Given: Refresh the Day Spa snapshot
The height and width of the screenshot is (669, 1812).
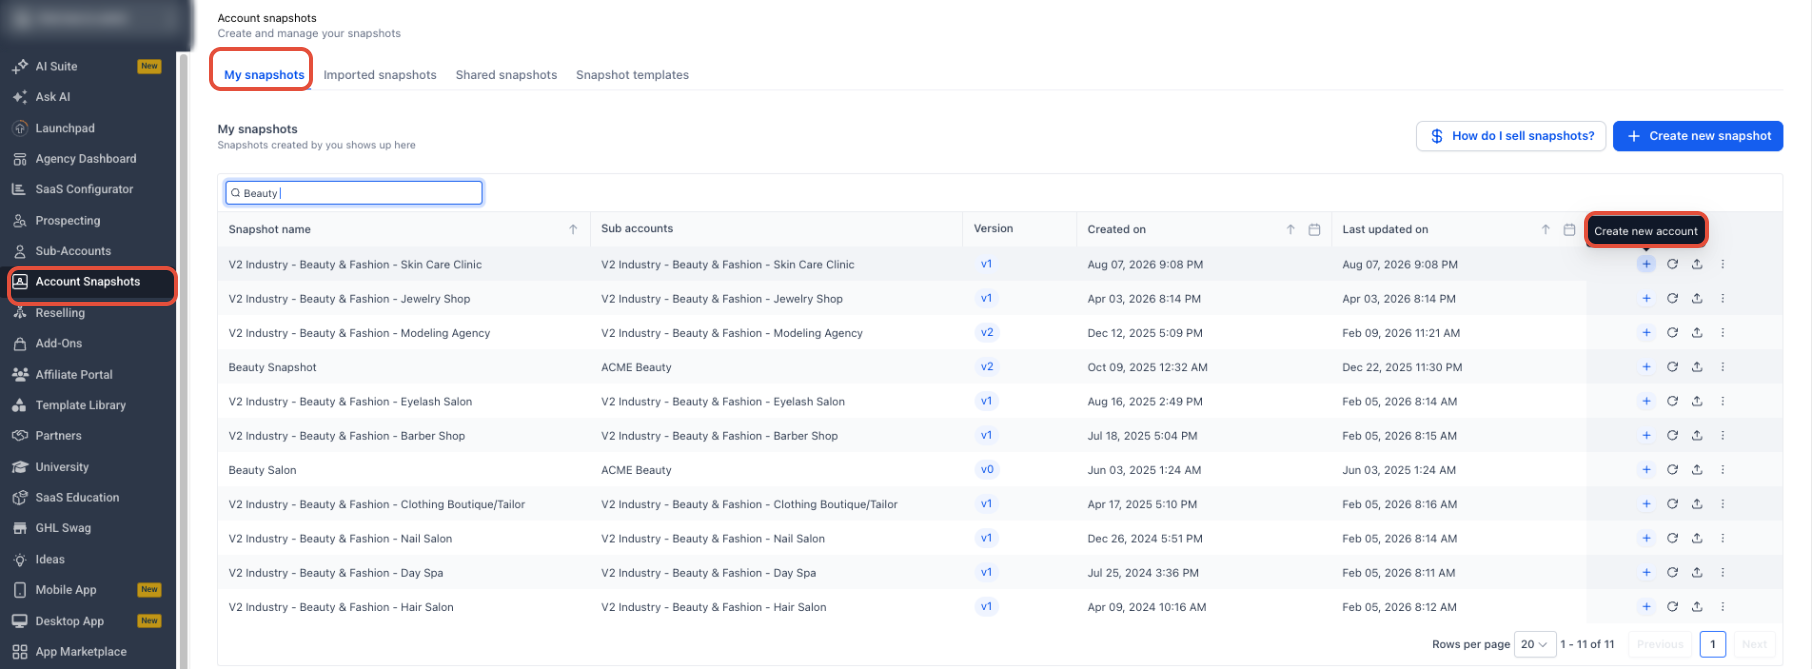Looking at the screenshot, I should coord(1672,573).
